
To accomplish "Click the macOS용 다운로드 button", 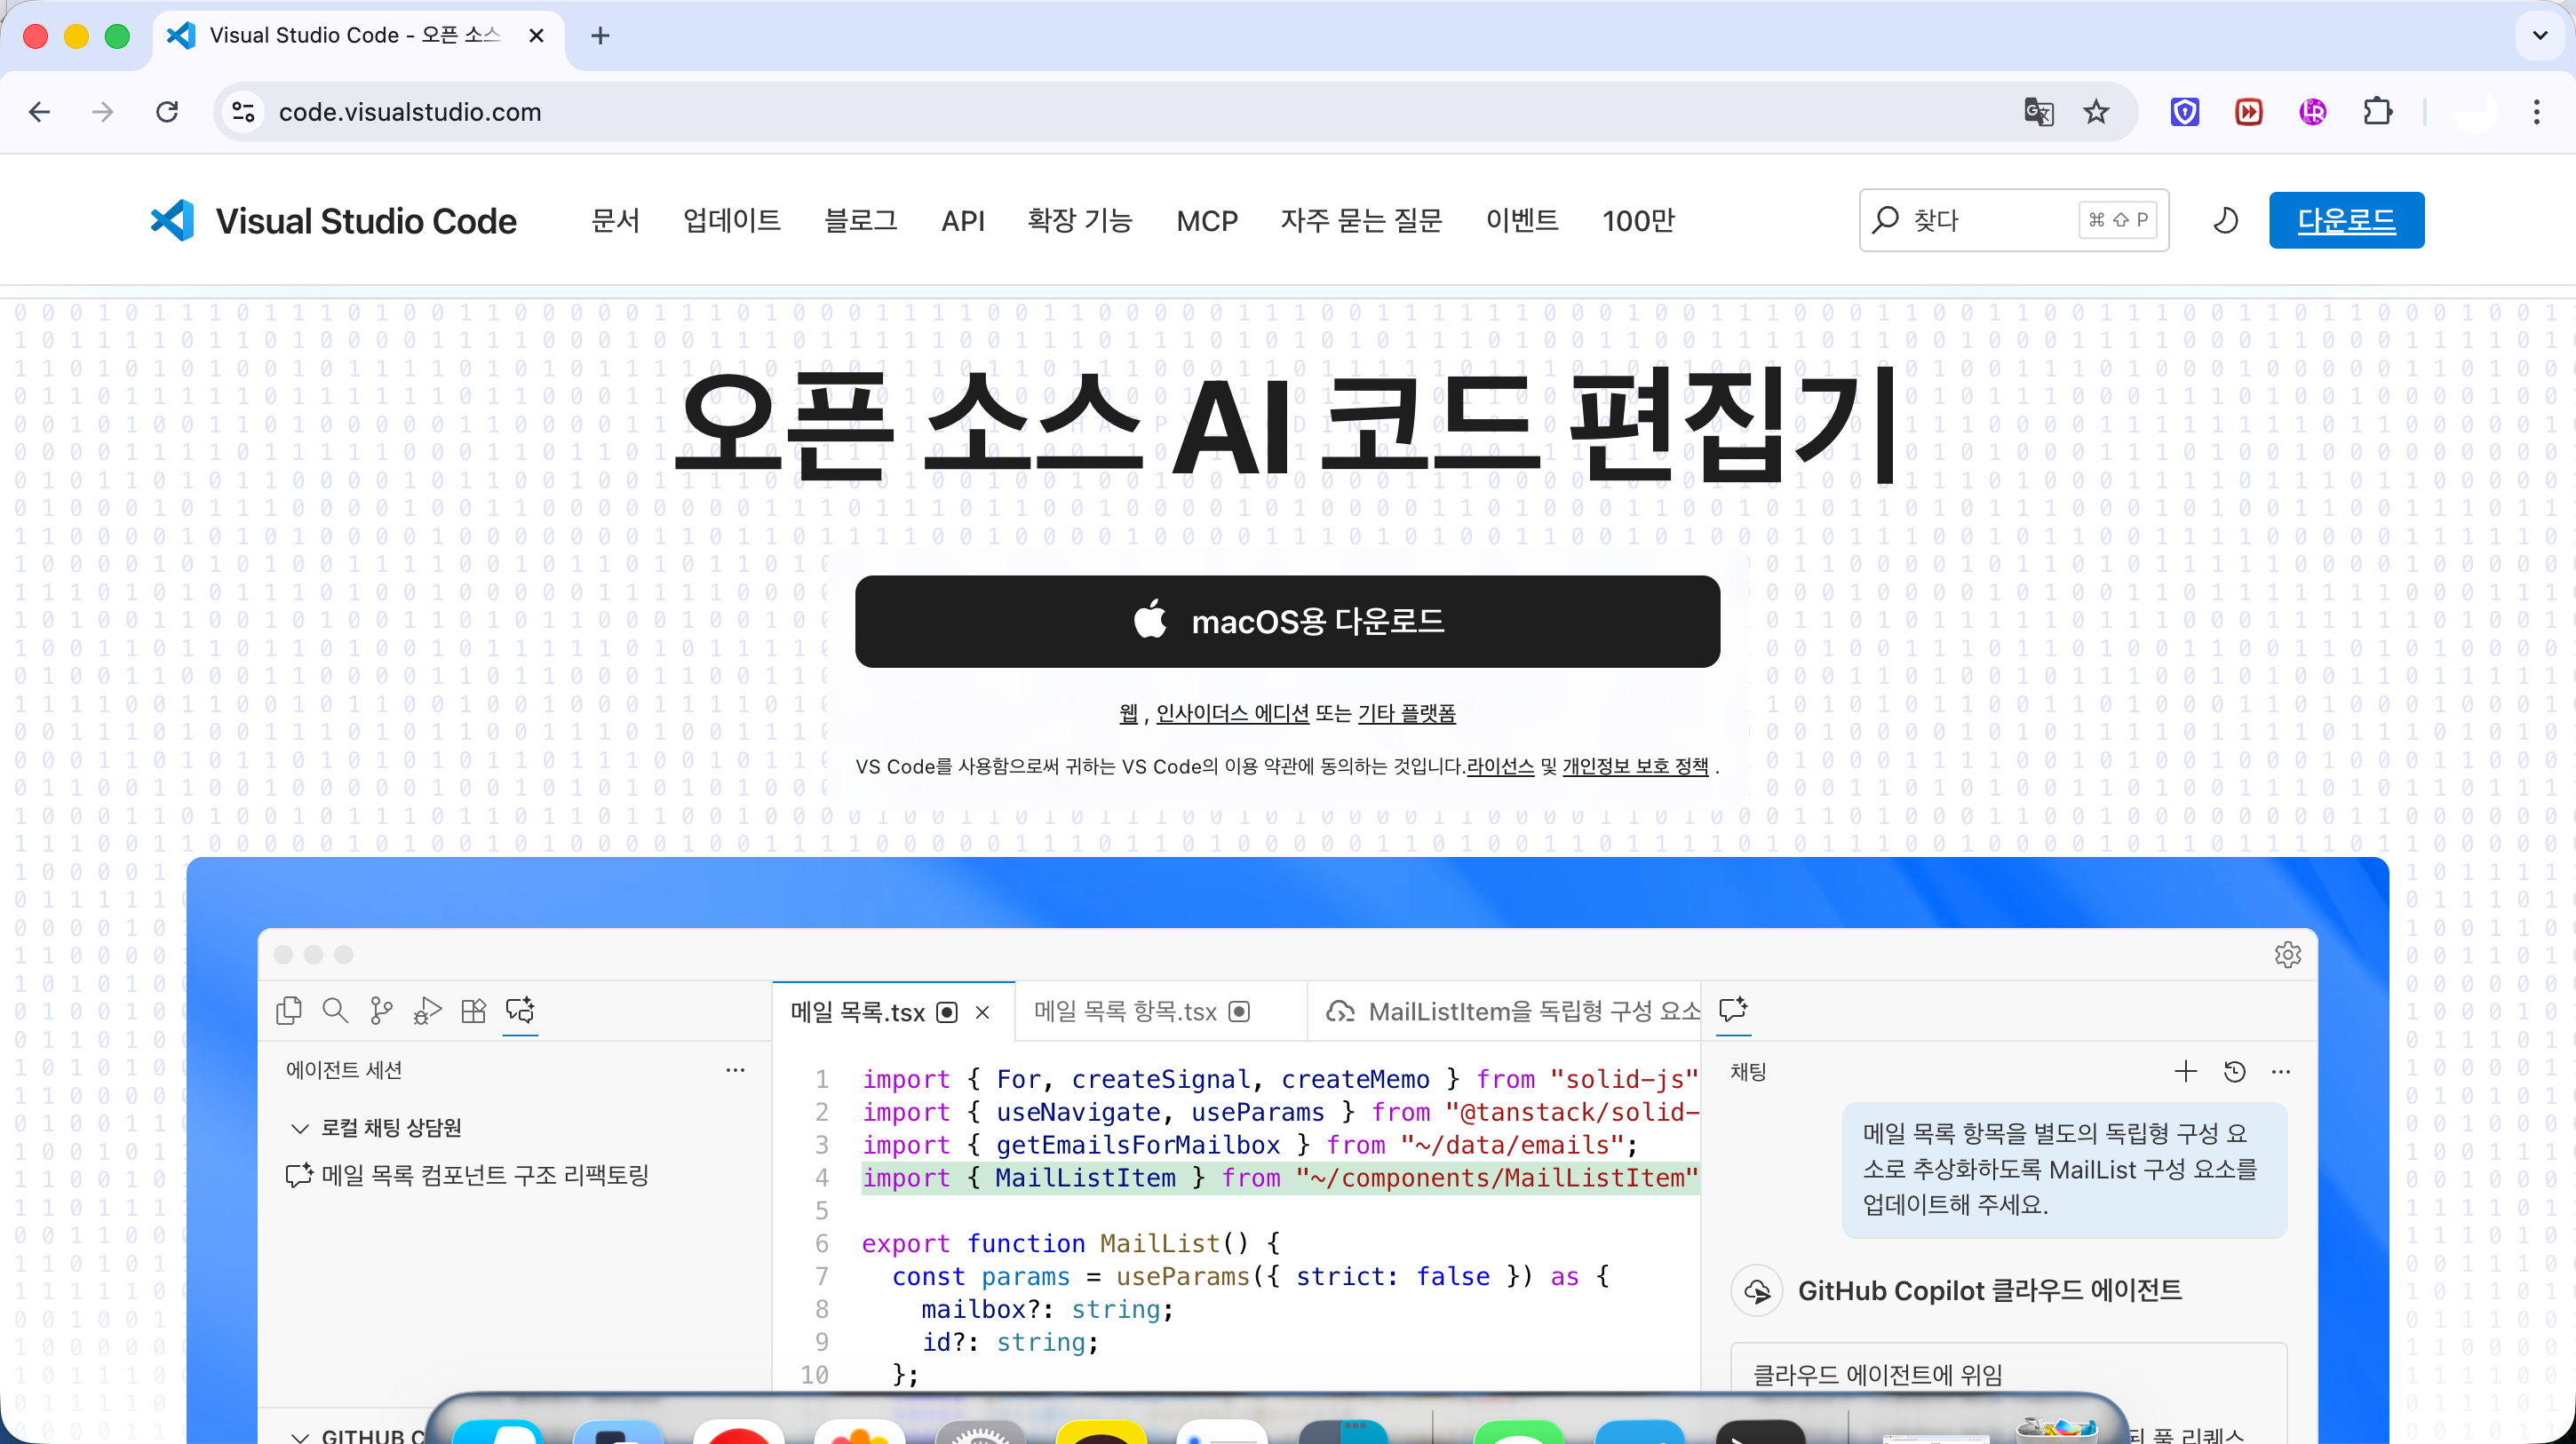I will [x=1287, y=621].
